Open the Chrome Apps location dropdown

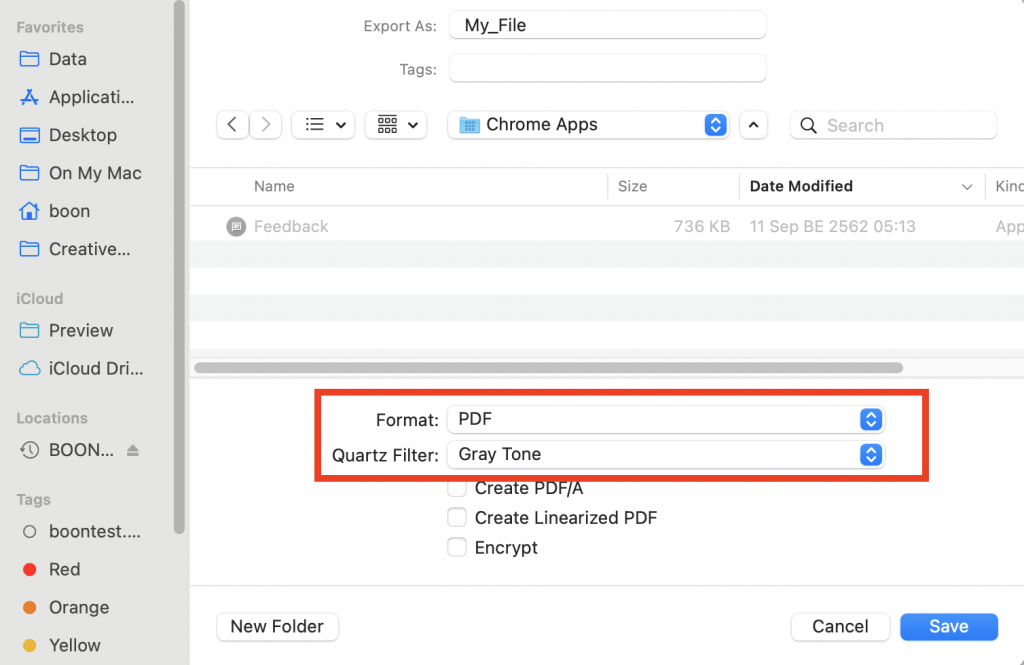click(x=588, y=125)
